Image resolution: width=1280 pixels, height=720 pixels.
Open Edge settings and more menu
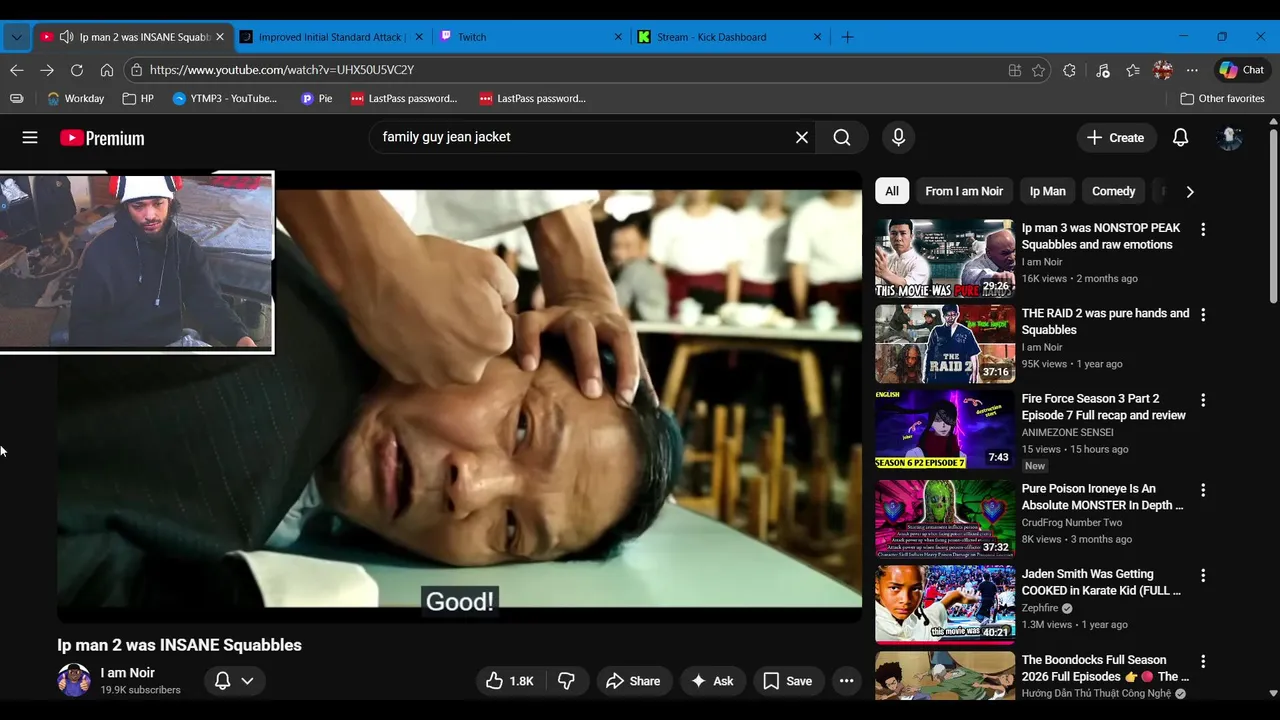tap(1192, 70)
